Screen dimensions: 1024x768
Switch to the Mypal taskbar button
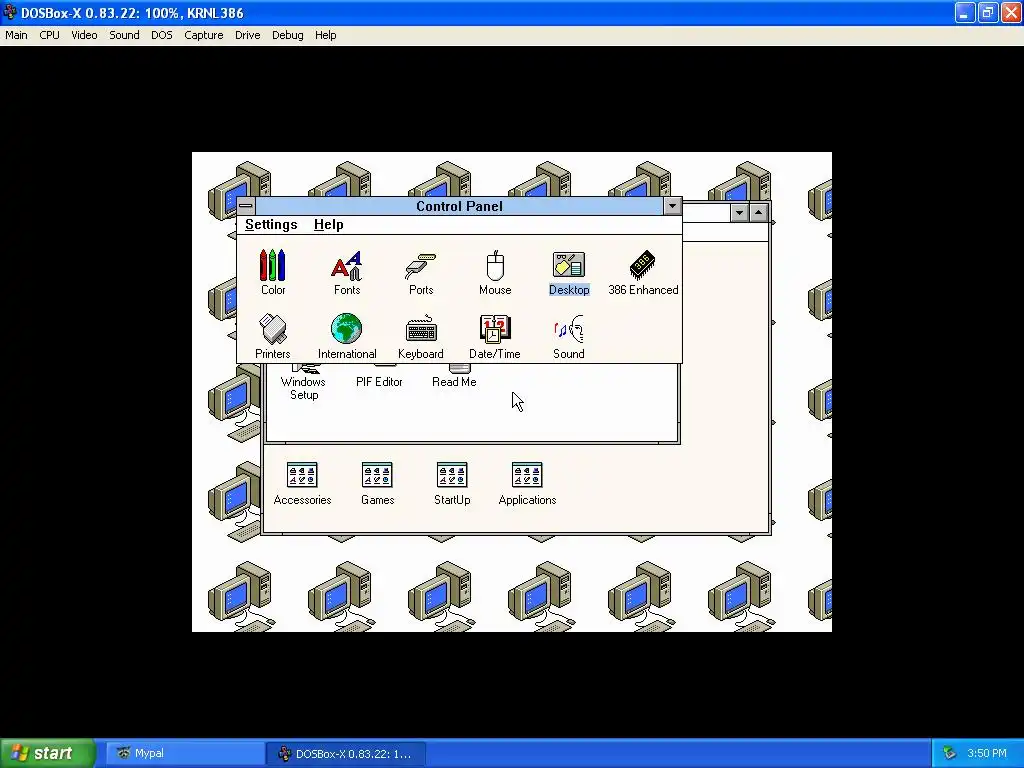pos(185,754)
